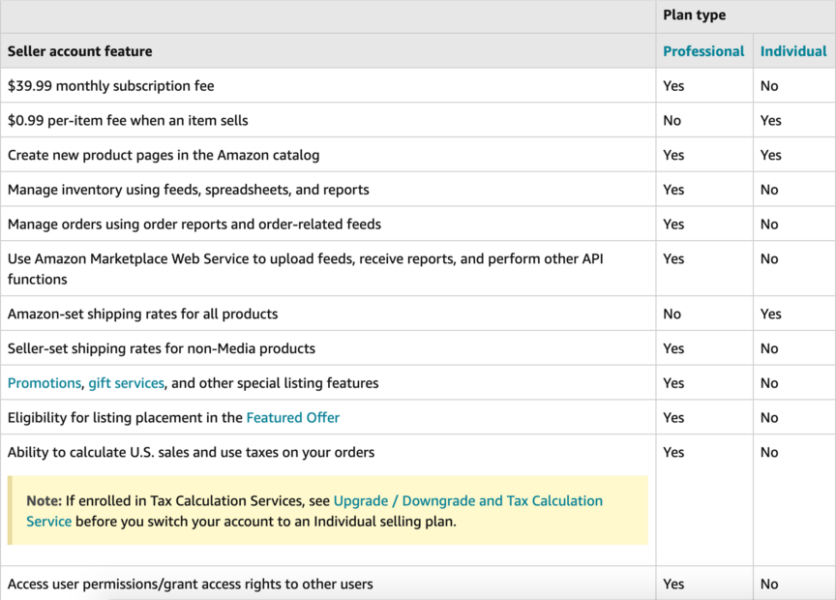Click Individual's Yes for $0.99 per-item fee

[770, 121]
